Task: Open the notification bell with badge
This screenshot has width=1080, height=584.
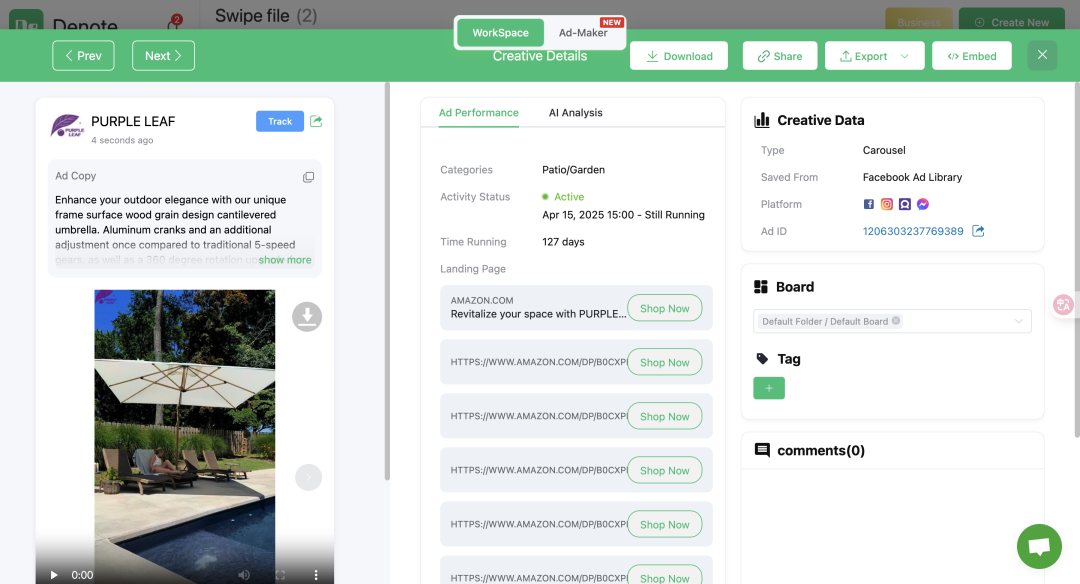Action: (174, 23)
